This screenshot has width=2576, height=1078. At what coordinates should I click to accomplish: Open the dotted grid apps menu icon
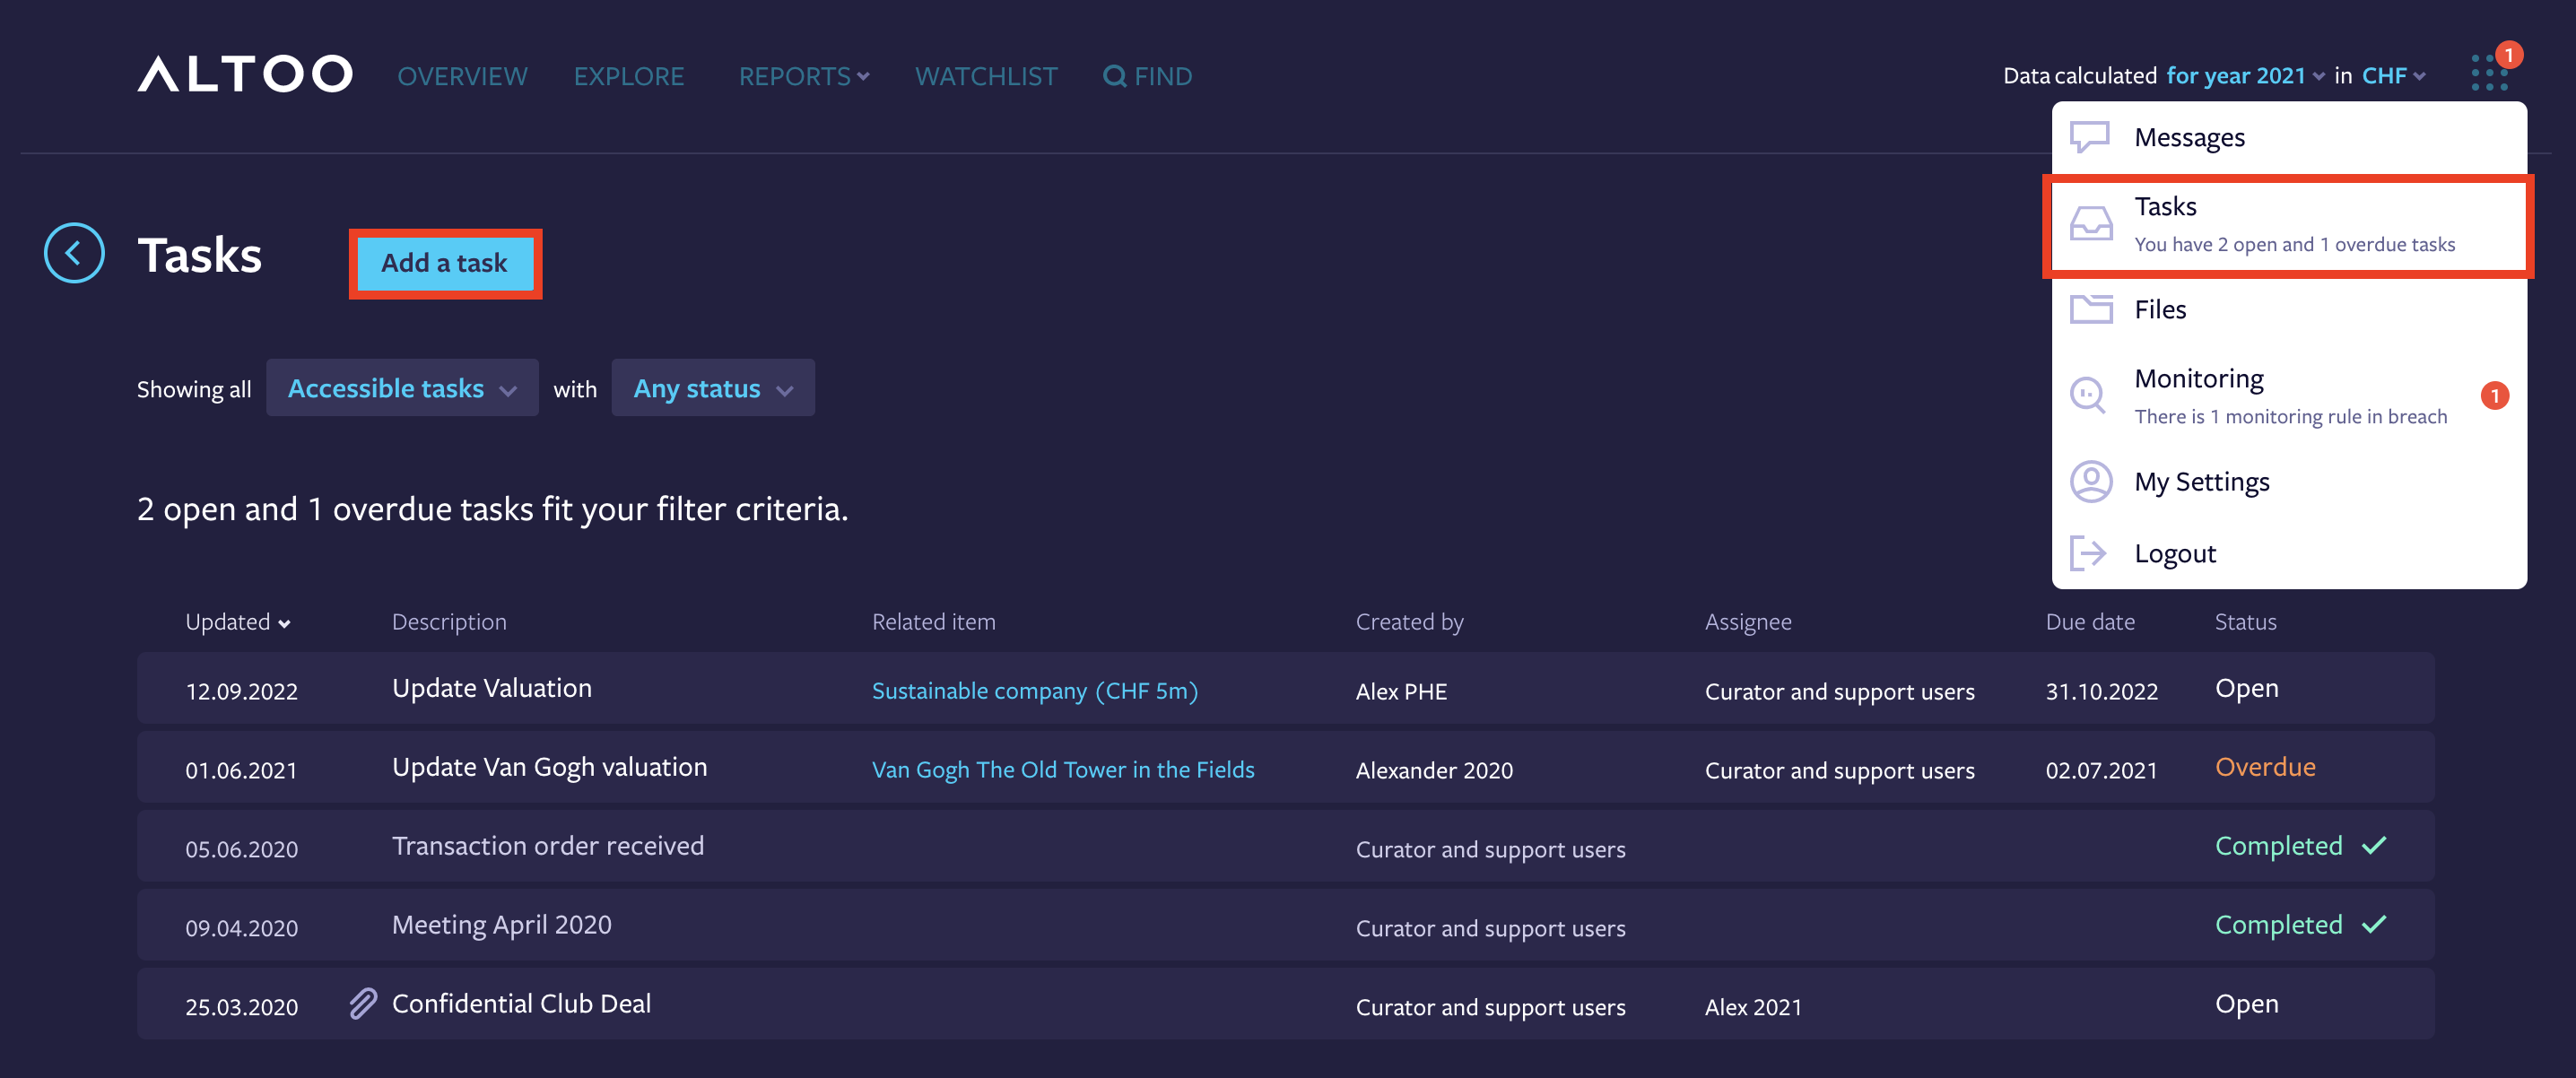click(x=2489, y=73)
